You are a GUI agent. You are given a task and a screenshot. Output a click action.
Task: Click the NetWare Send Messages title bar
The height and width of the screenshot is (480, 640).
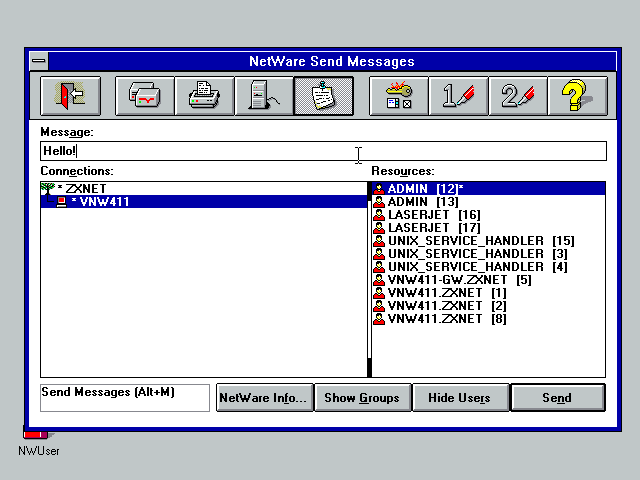click(x=332, y=61)
